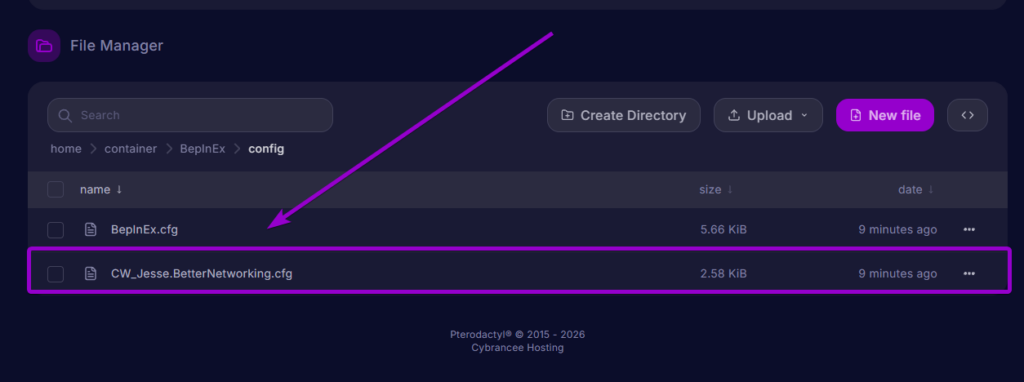Tick the checkbox for BepInEx.cfg

pos(56,229)
